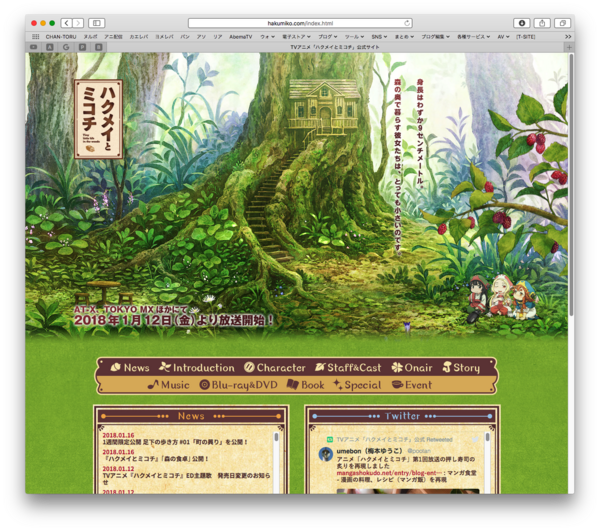Go to the Blu-ray&DVD menu item
600x530 pixels.
239,385
